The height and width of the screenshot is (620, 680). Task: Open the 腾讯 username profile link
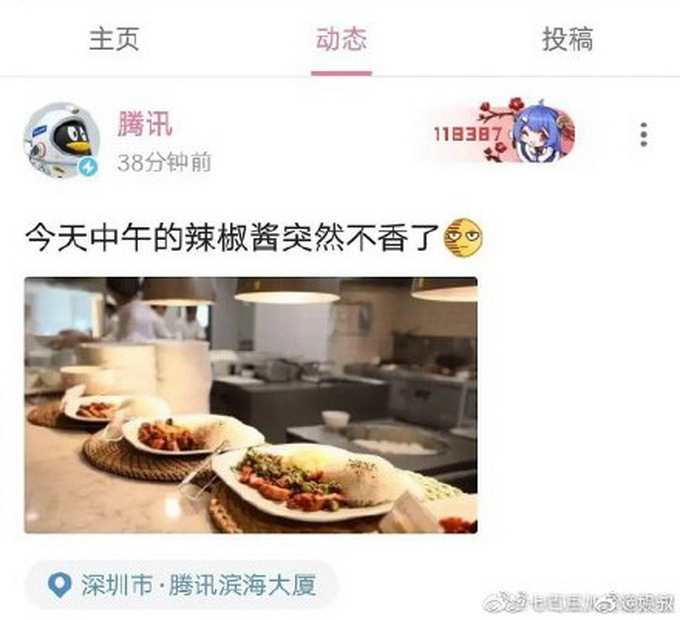[x=145, y=124]
